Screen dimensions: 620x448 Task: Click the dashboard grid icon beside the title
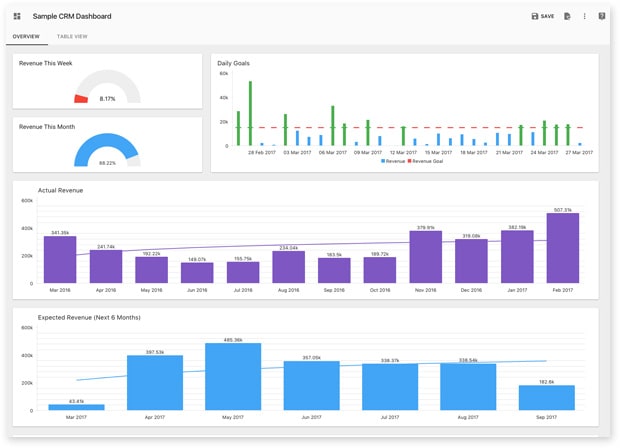click(x=17, y=16)
